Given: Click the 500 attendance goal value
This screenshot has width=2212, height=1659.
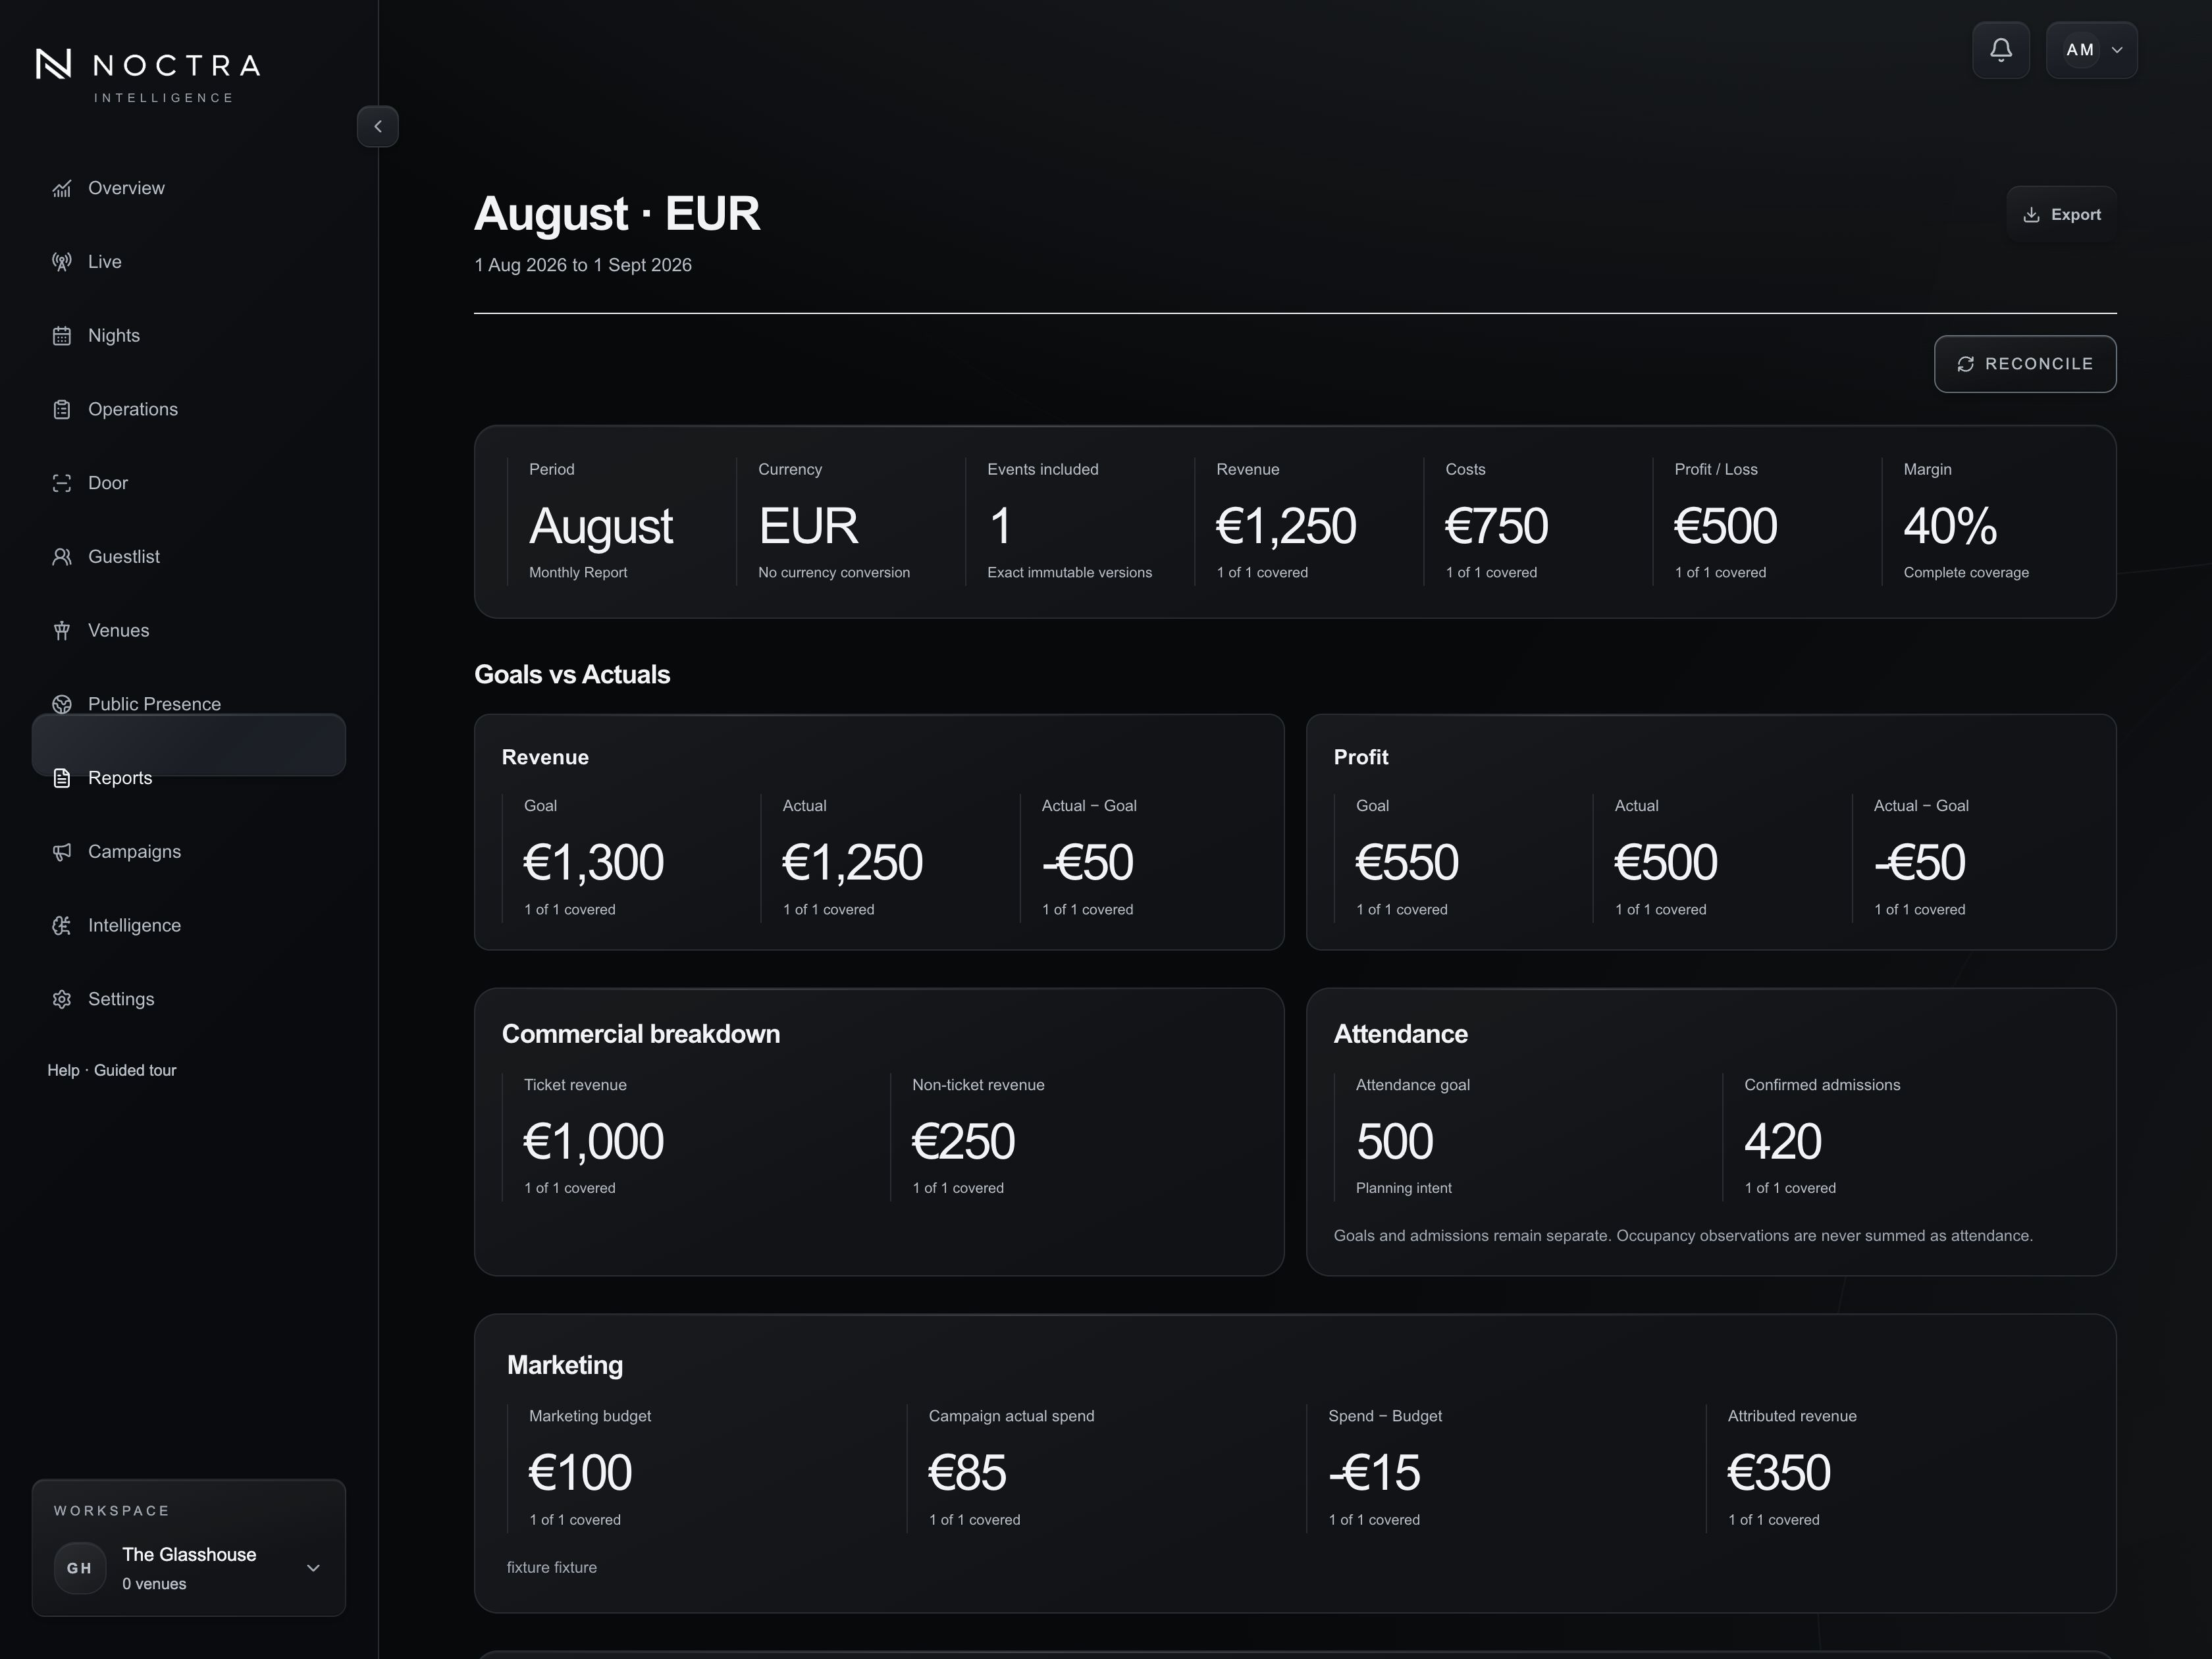Looking at the screenshot, I should coord(1394,1142).
